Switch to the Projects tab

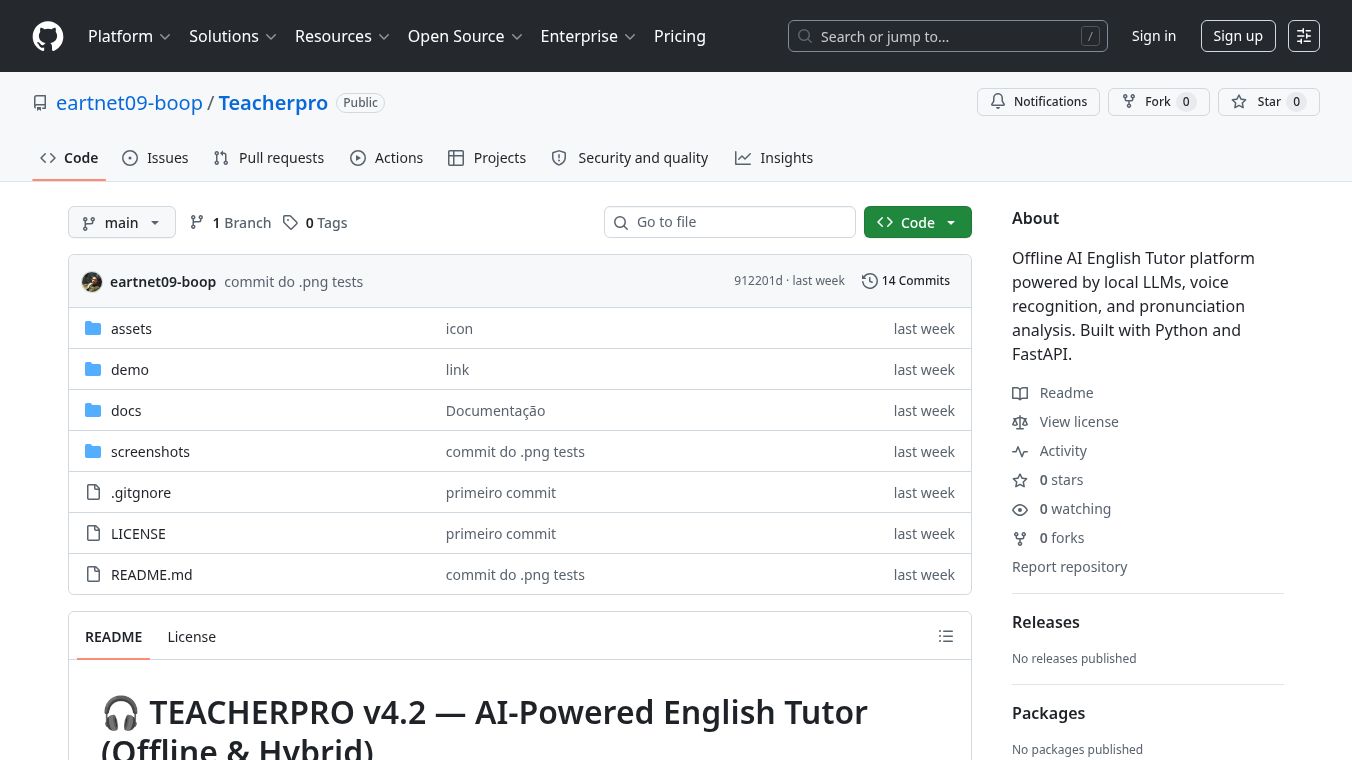coord(487,158)
